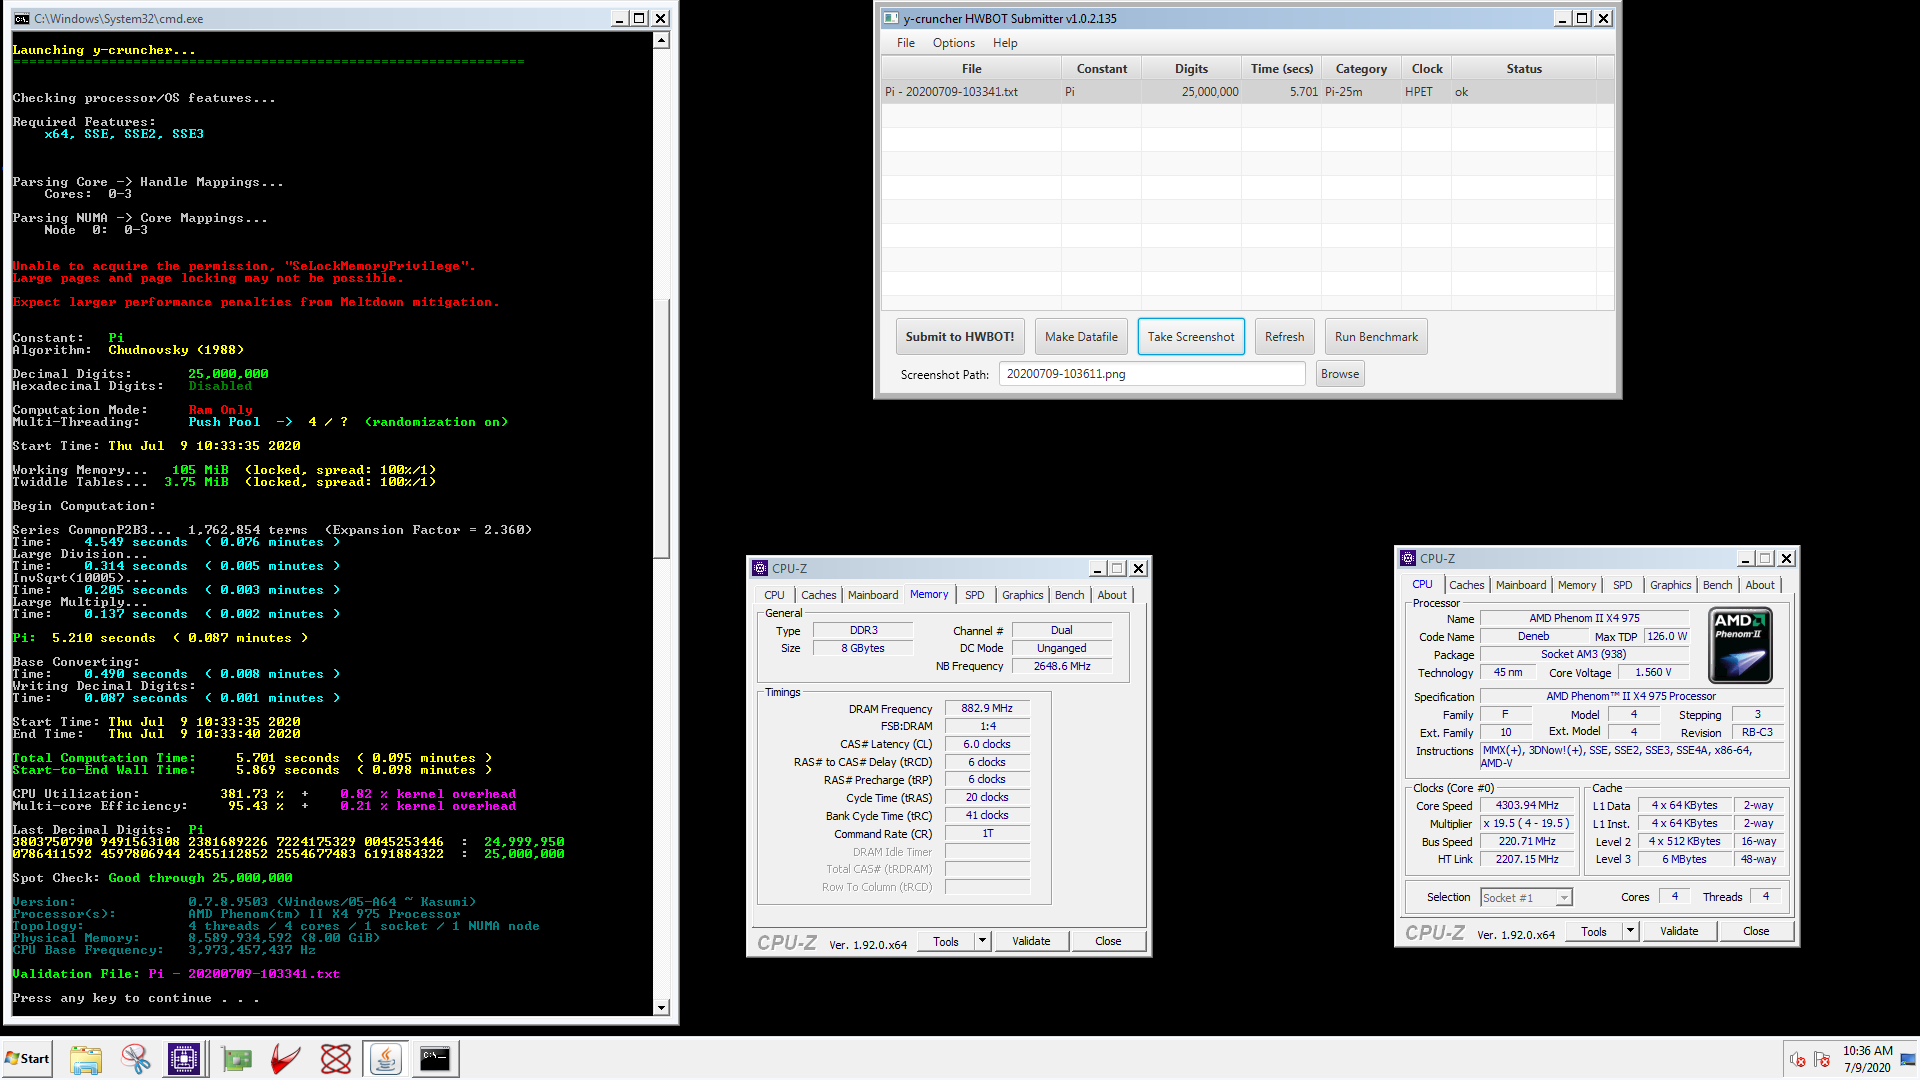1920x1080 pixels.
Task: Open the Help menu in HWBOT Submitter
Action: (x=1005, y=43)
